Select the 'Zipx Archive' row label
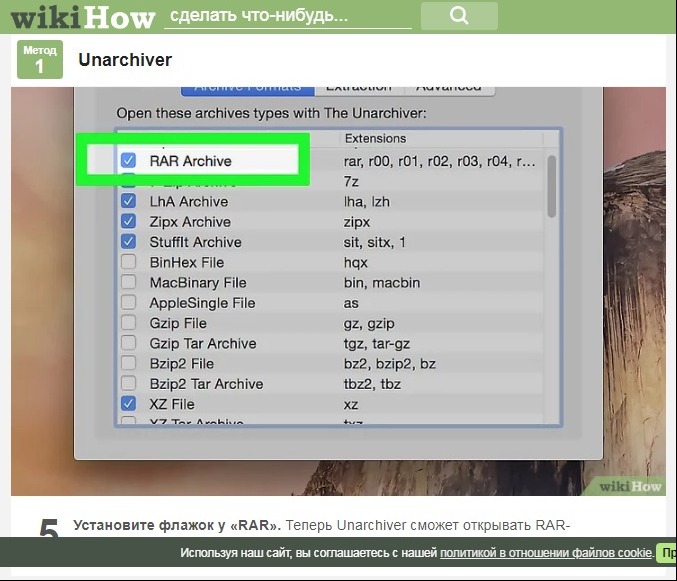 pyautogui.click(x=190, y=222)
